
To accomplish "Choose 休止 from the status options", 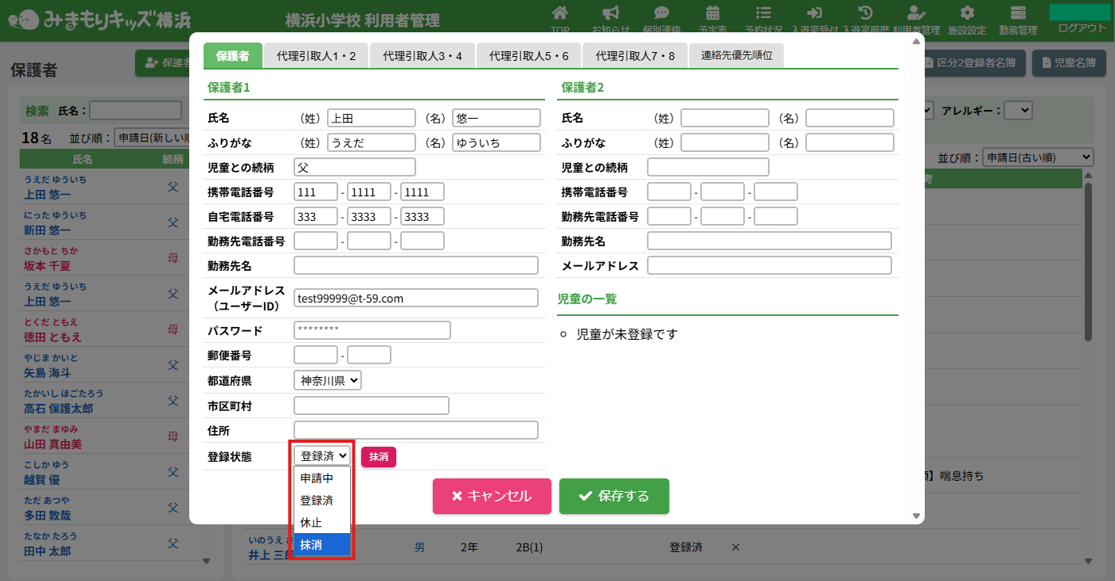I will pos(322,523).
